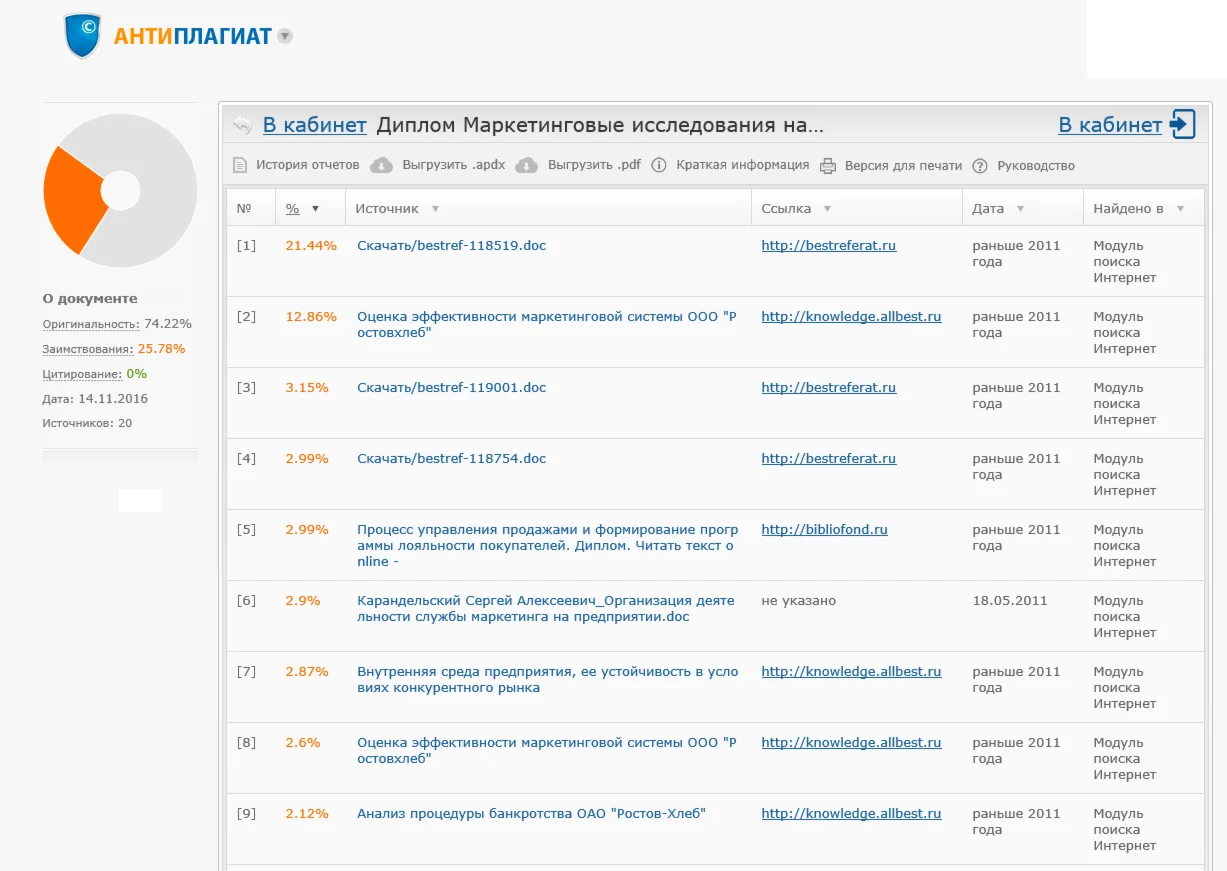Open source [8] Оценка эффективности маркетинговой системы
This screenshot has height=871, width=1227.
(x=547, y=750)
